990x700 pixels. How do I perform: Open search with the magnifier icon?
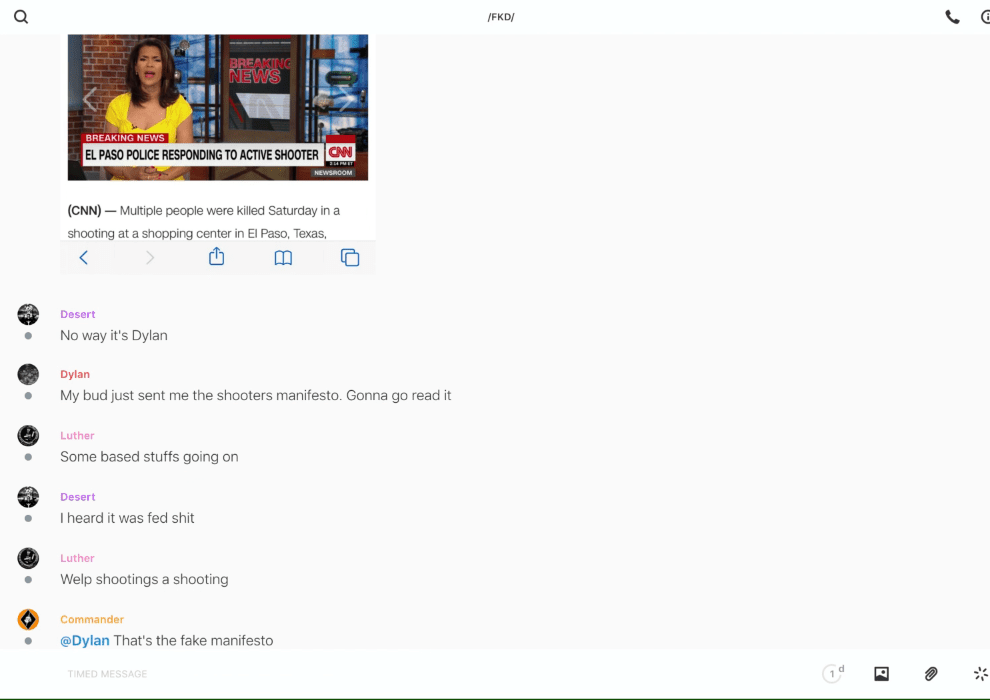(21, 17)
